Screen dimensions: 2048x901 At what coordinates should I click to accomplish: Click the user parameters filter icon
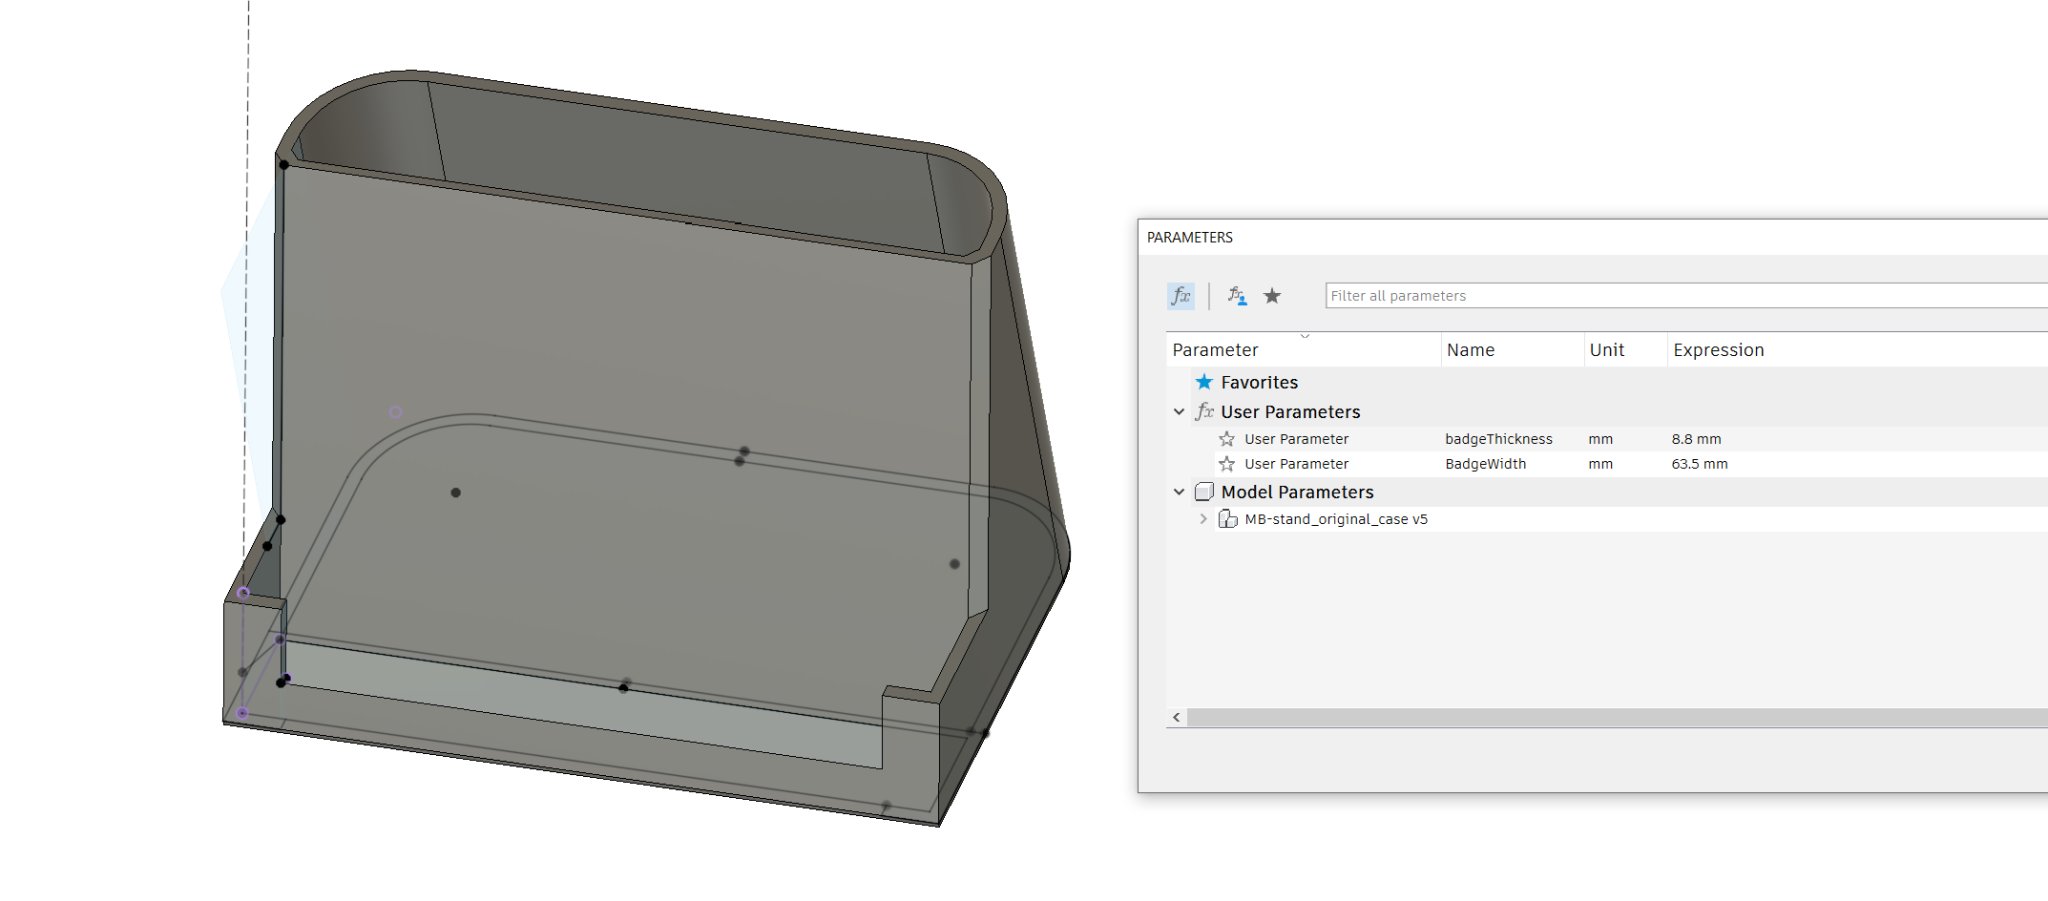click(x=1237, y=296)
